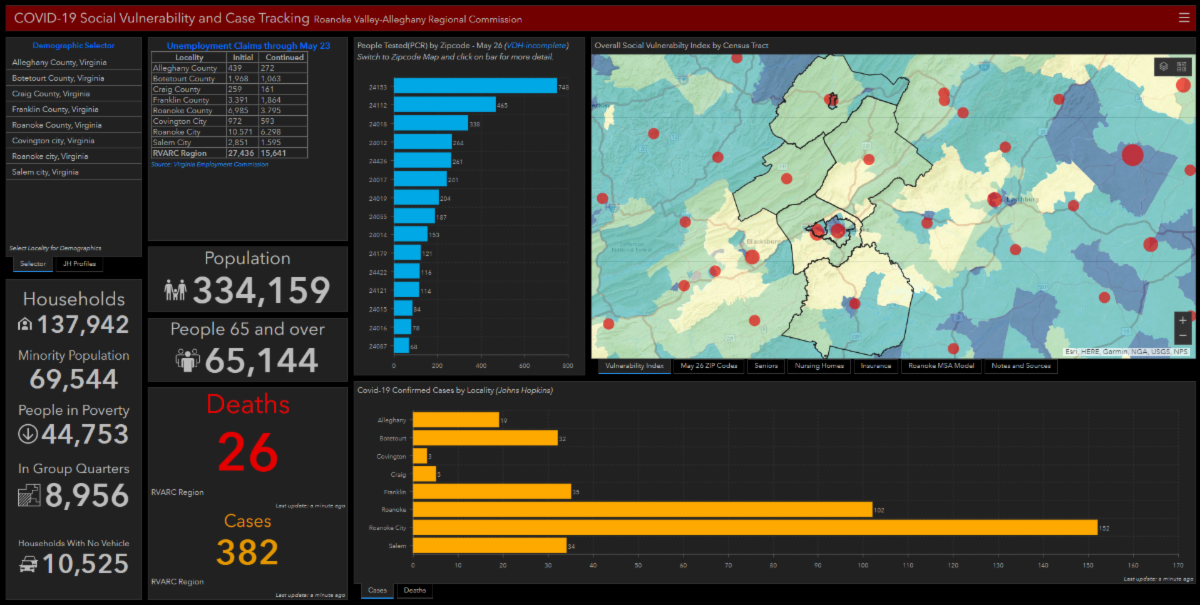The width and height of the screenshot is (1200, 605).
Task: View the Notes and Sources tab
Action: (x=1019, y=366)
